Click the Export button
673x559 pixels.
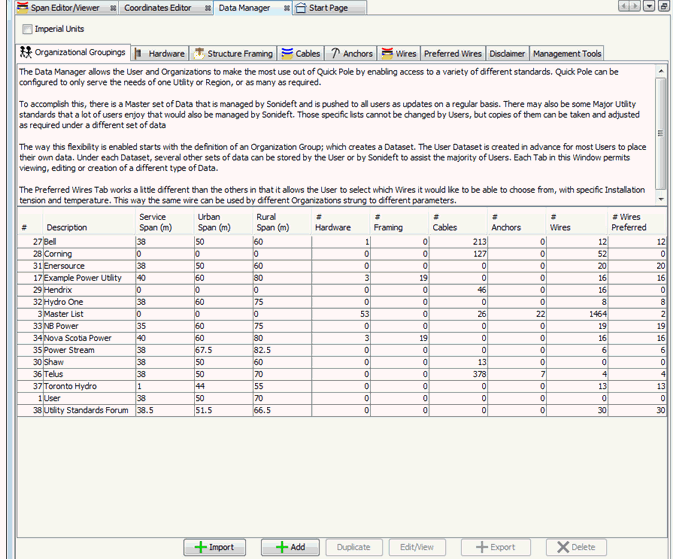coord(496,547)
